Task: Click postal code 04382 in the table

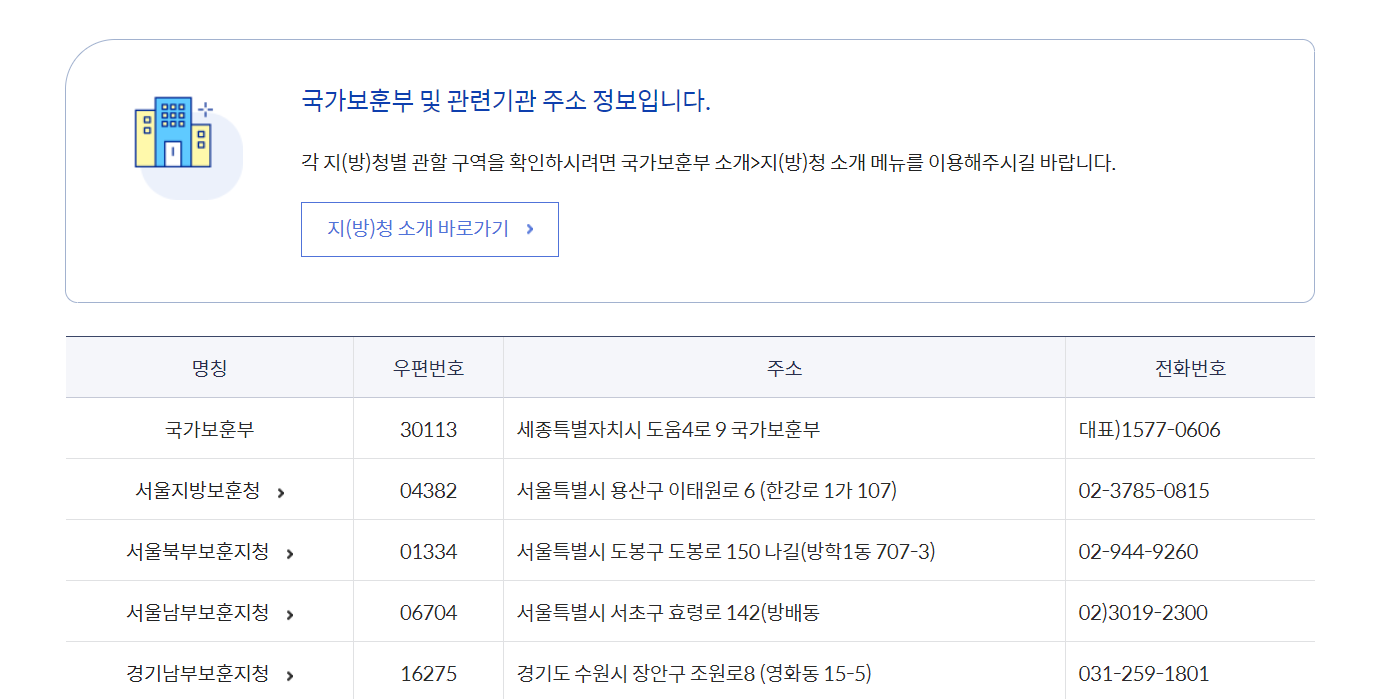Action: 428,489
